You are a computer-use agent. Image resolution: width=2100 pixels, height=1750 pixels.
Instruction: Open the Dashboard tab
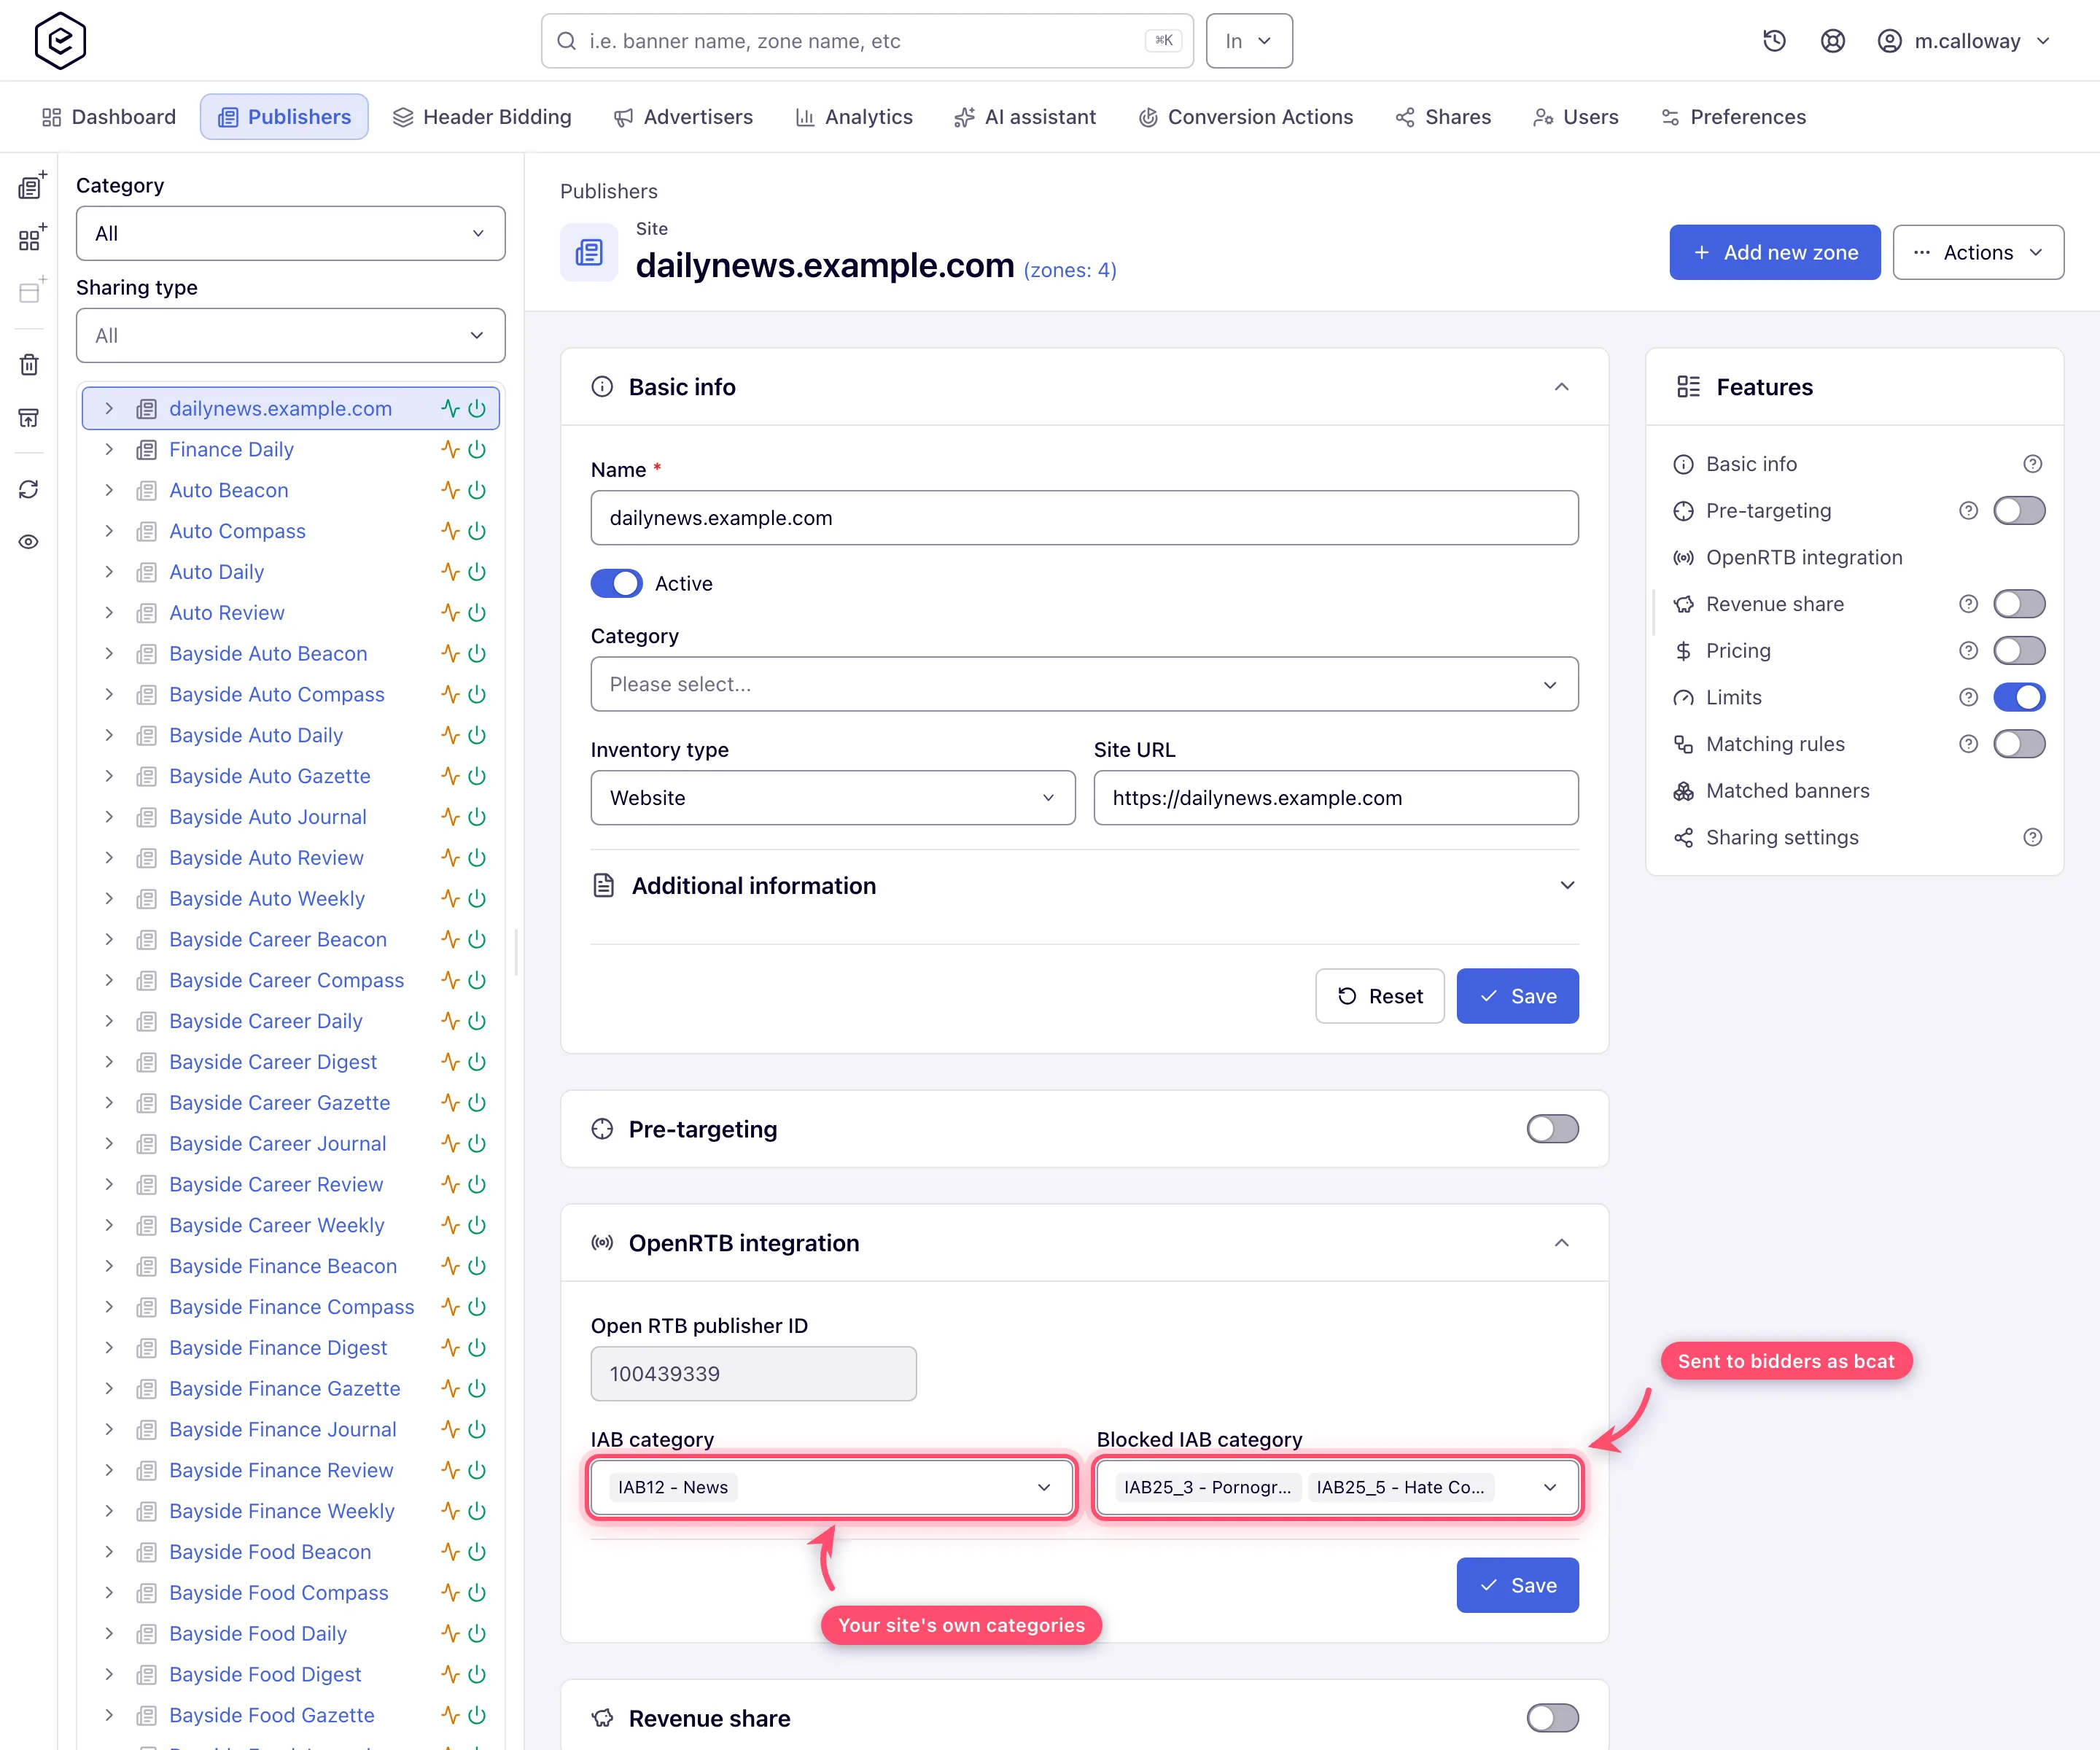(x=109, y=117)
